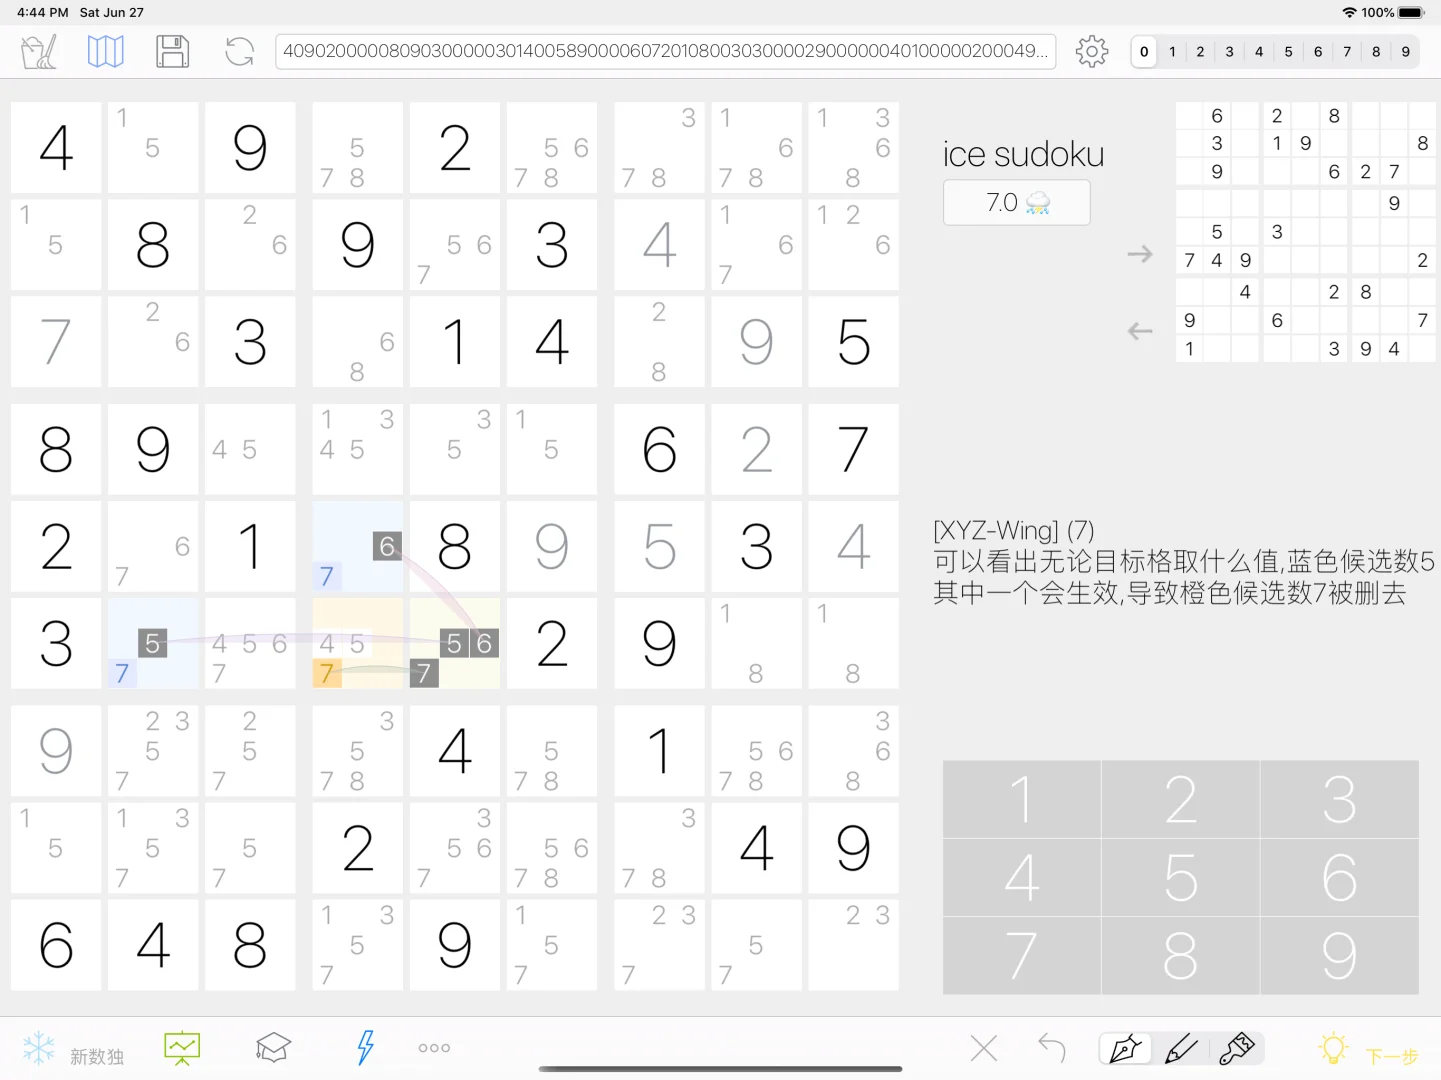The height and width of the screenshot is (1080, 1441).
Task: Select digit 0 filter tab
Action: 1143,51
